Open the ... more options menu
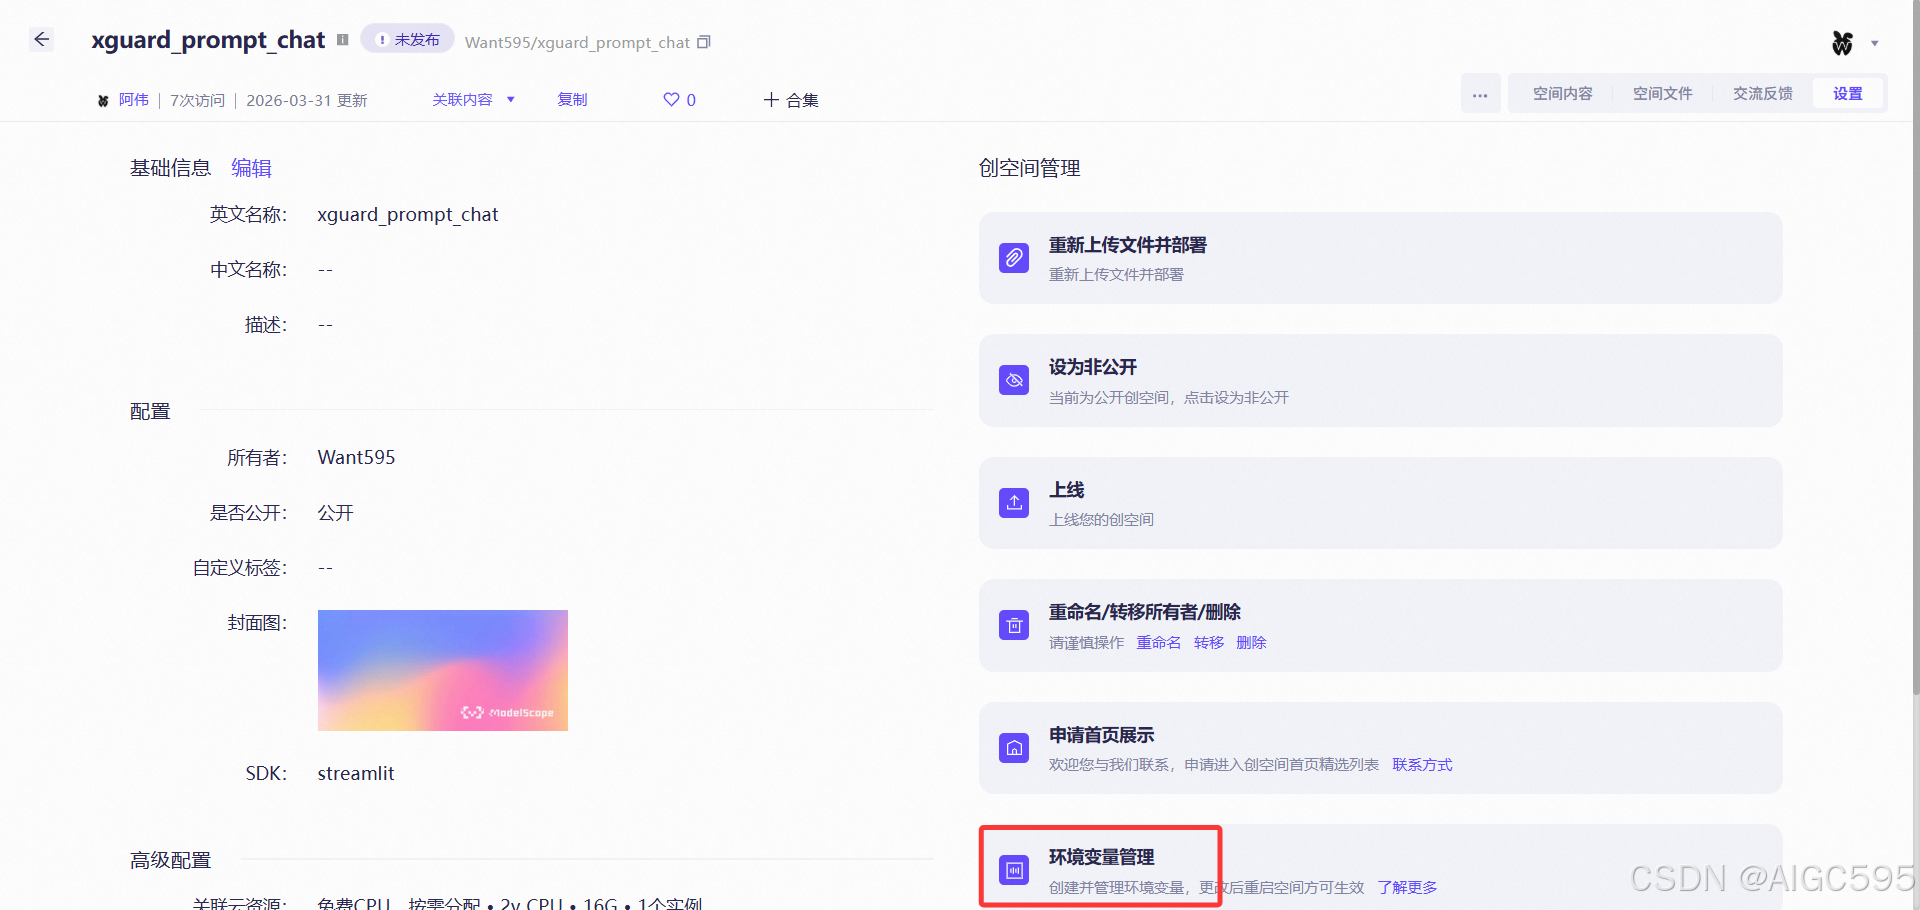 click(x=1480, y=93)
